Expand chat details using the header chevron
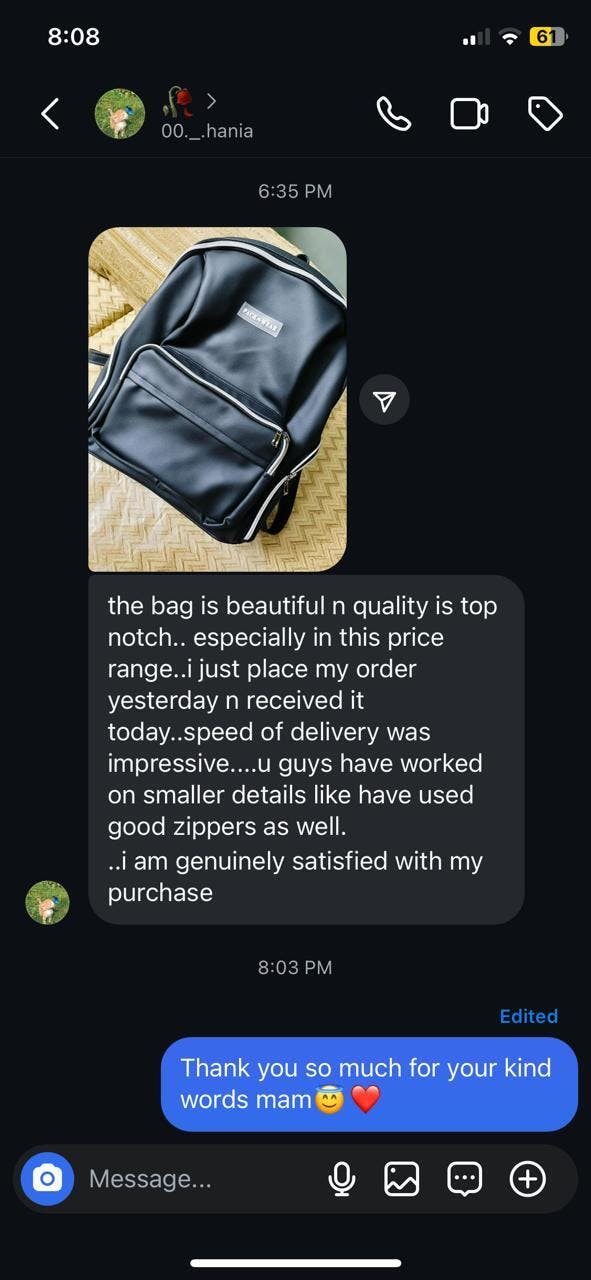The height and width of the screenshot is (1280, 591). coord(211,100)
